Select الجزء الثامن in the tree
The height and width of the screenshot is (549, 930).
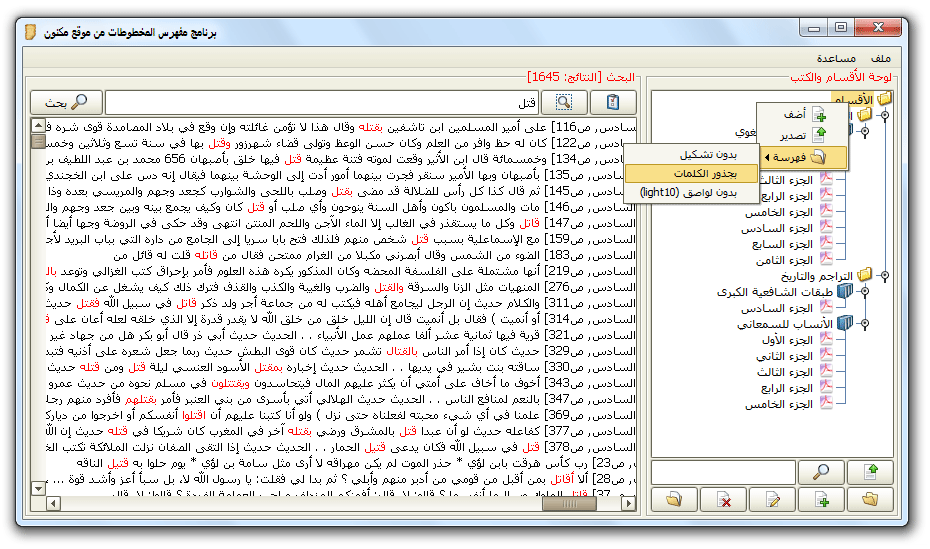784,260
